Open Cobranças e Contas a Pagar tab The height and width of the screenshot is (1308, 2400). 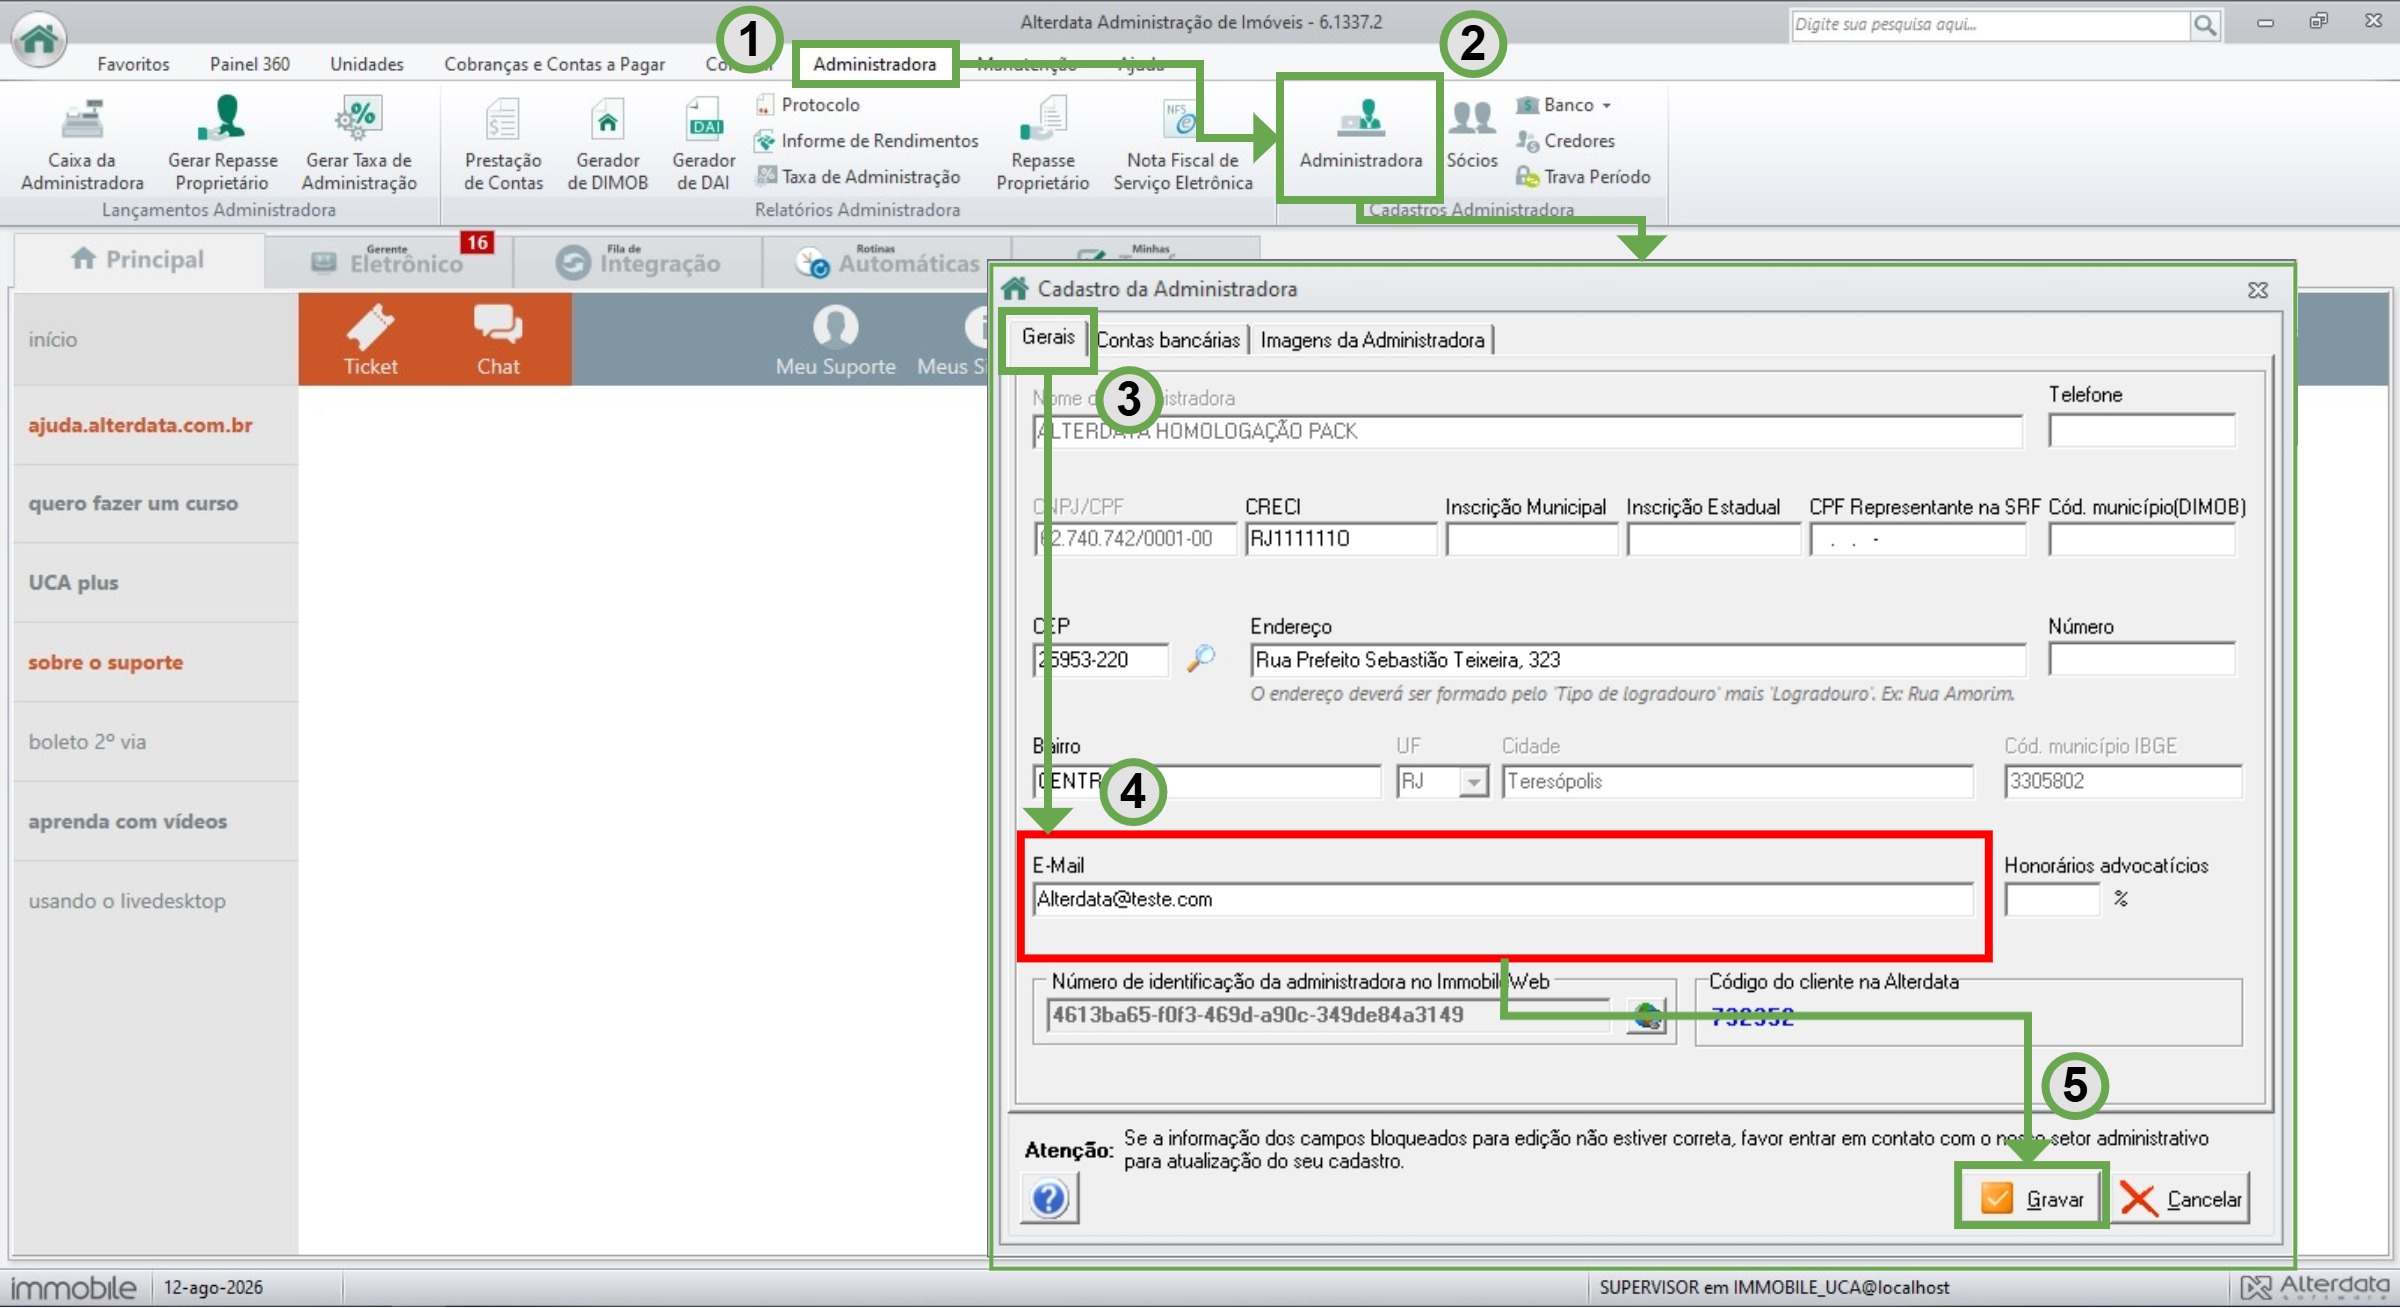554,64
